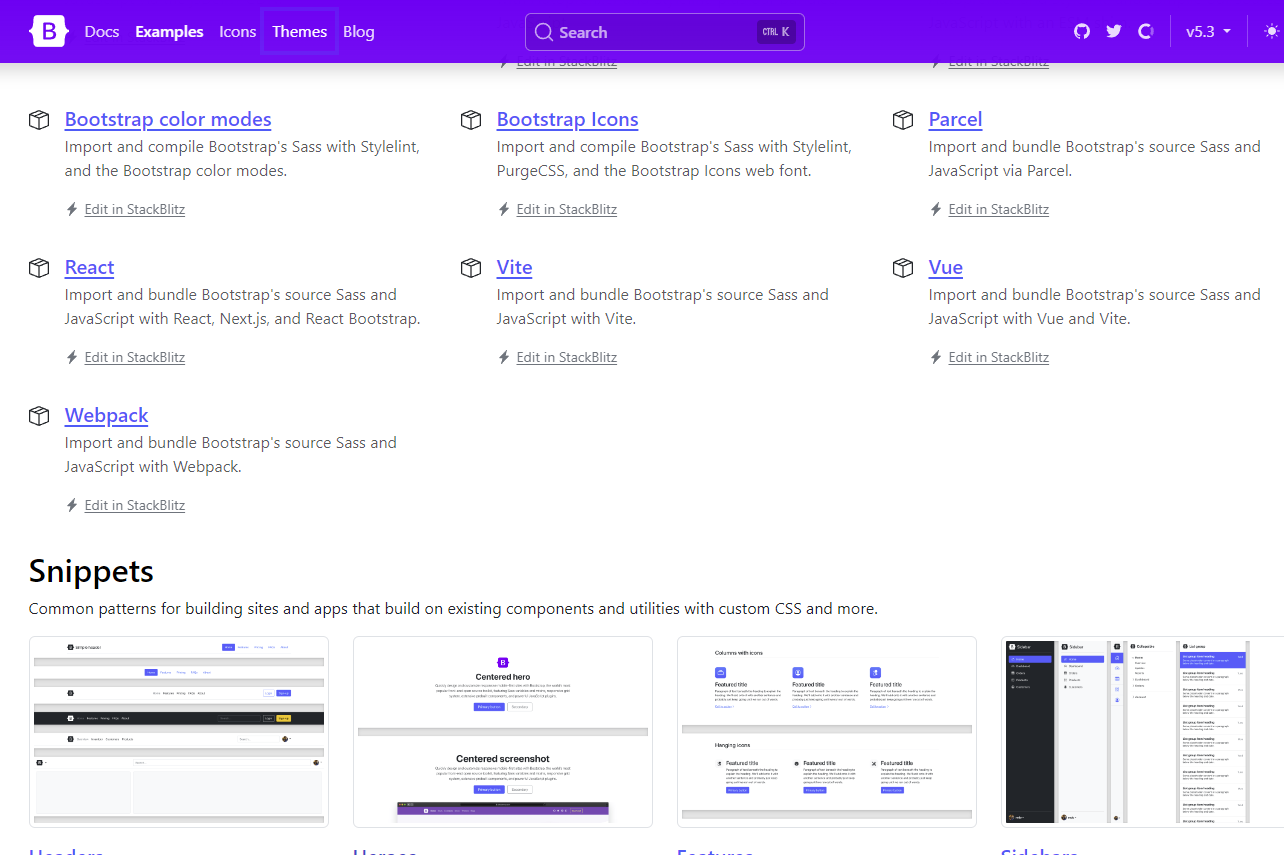Click the Twitter bird icon
The image size is (1284, 855).
coord(1113,31)
